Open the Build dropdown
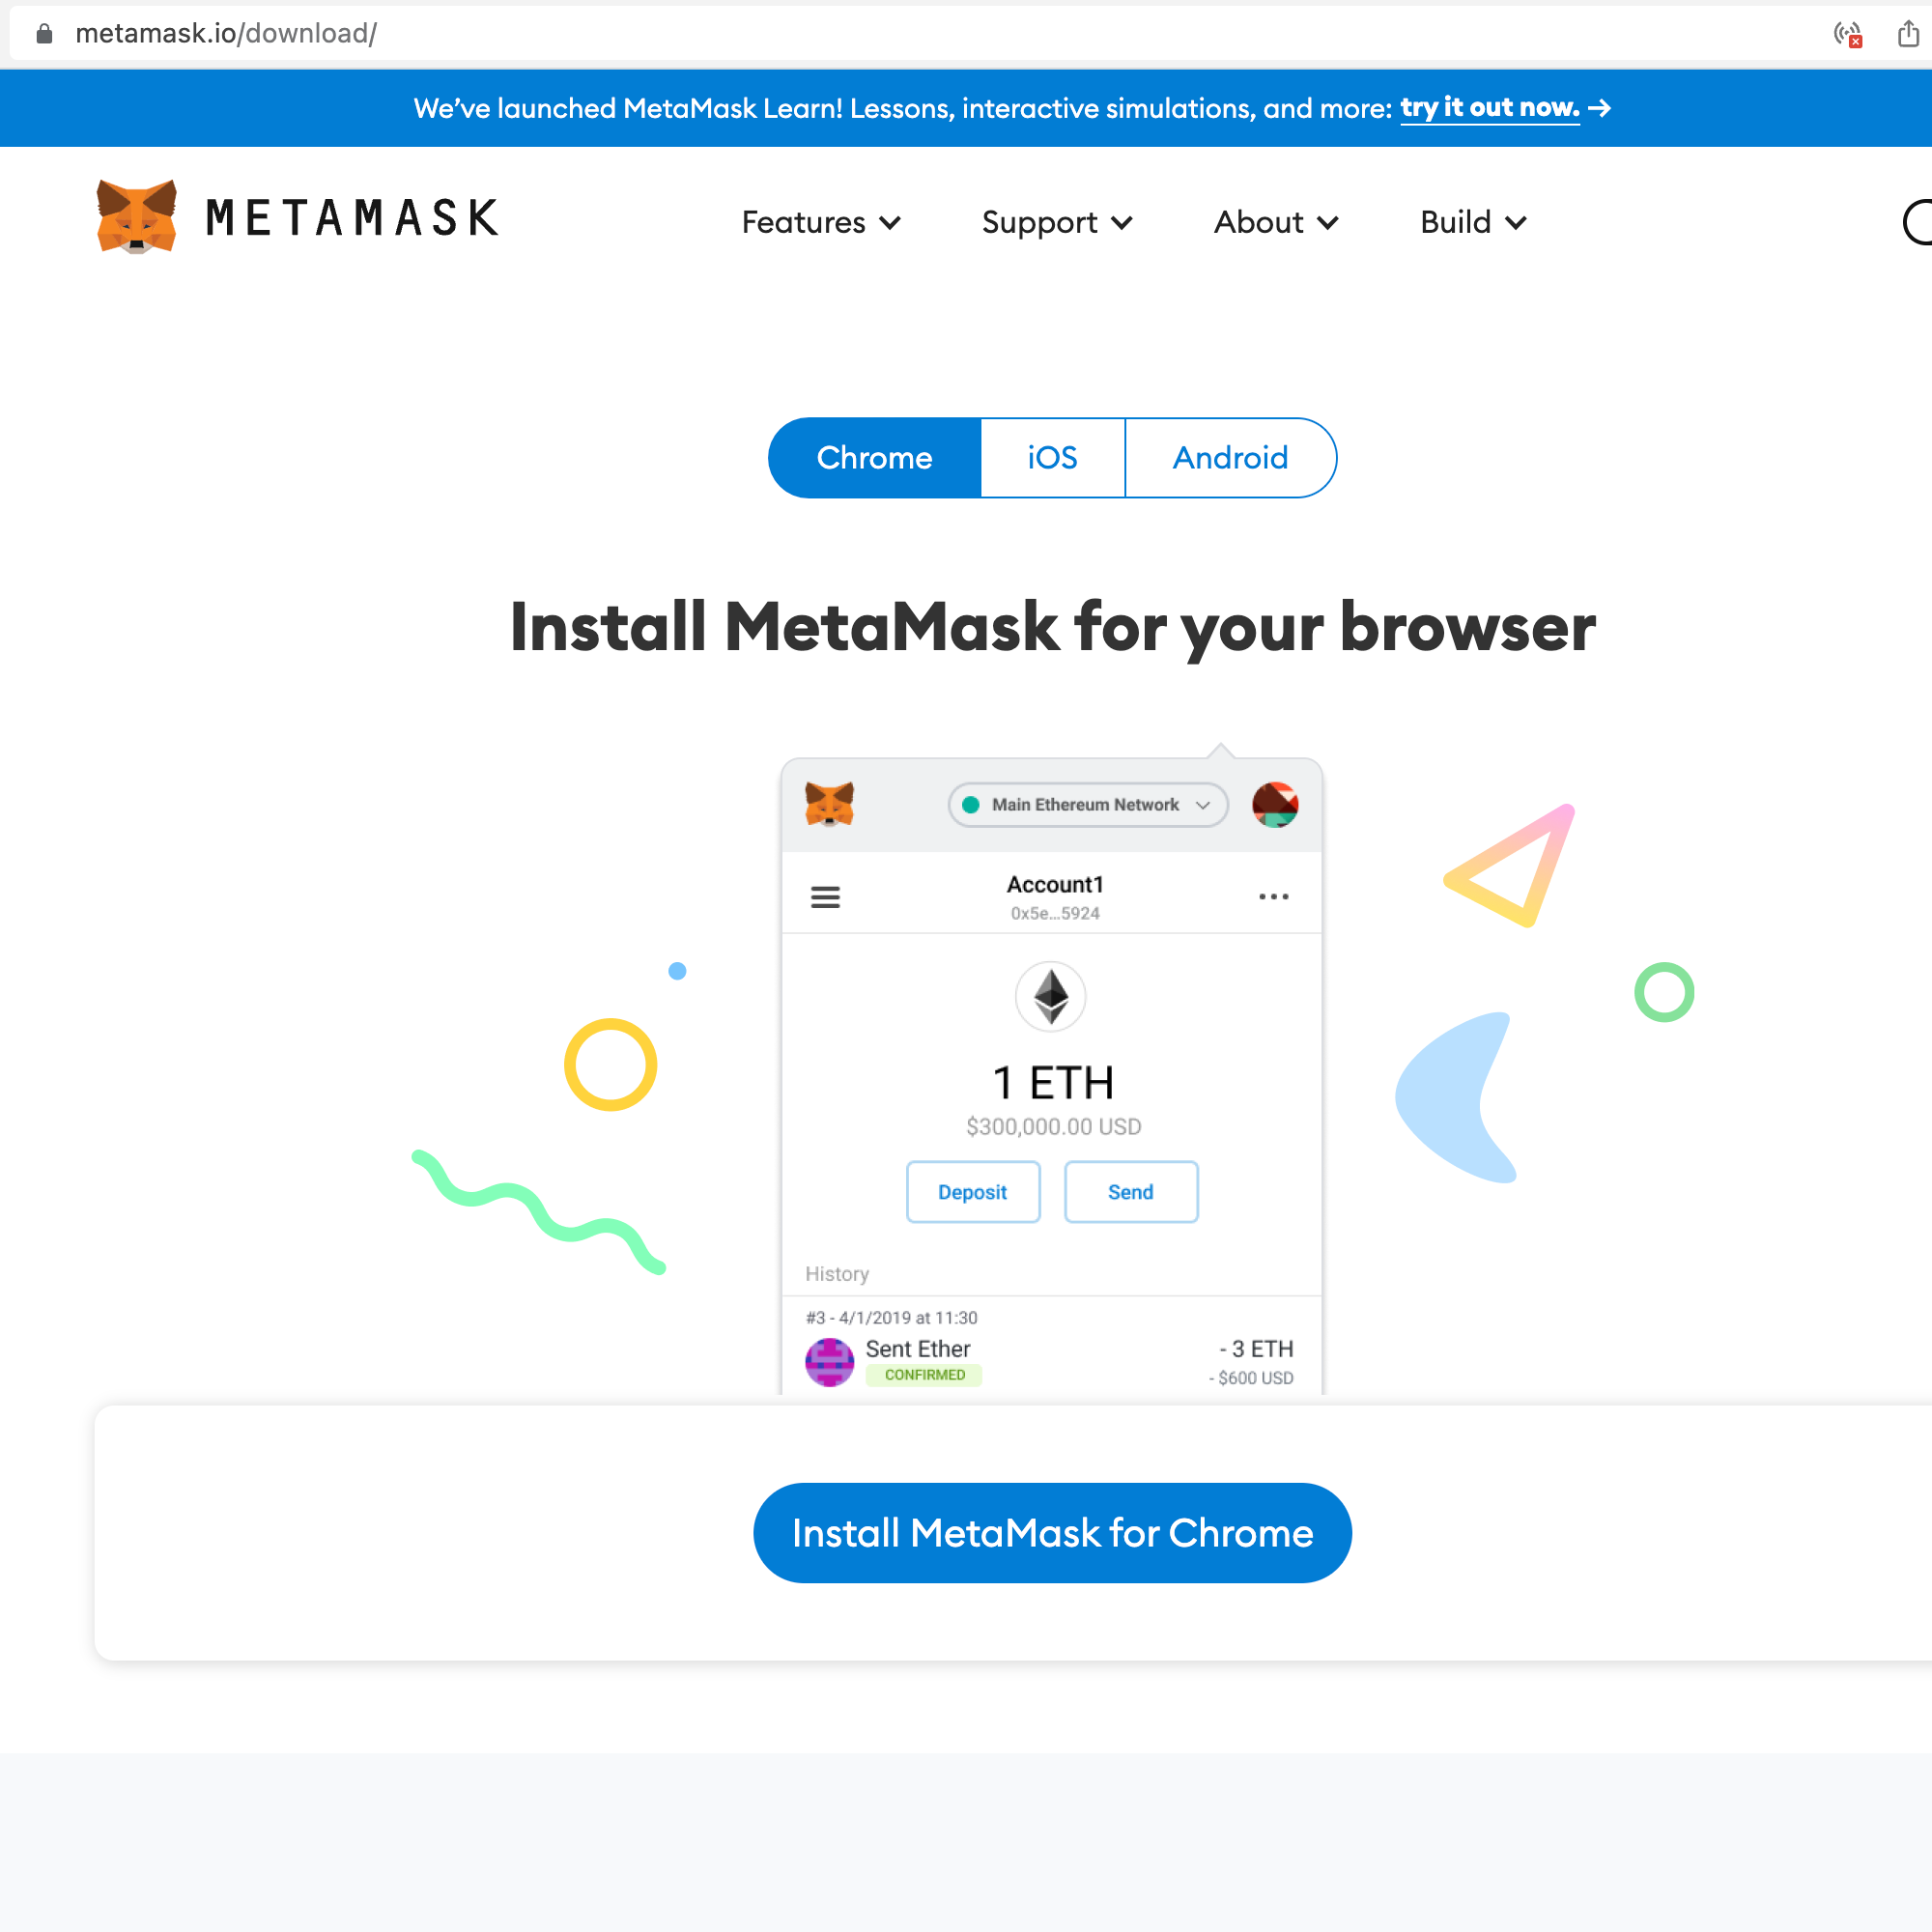Viewport: 1932px width, 1932px height. 1473,222
